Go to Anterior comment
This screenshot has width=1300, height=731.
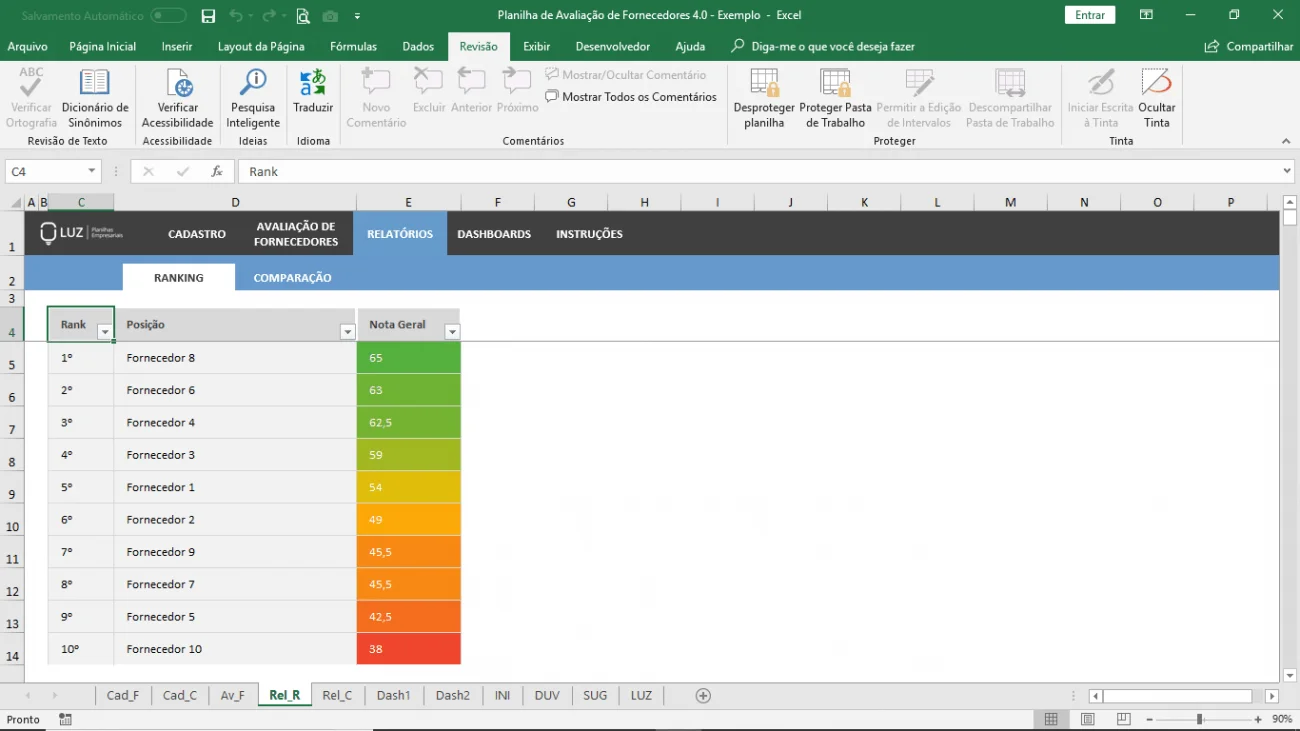click(x=471, y=90)
